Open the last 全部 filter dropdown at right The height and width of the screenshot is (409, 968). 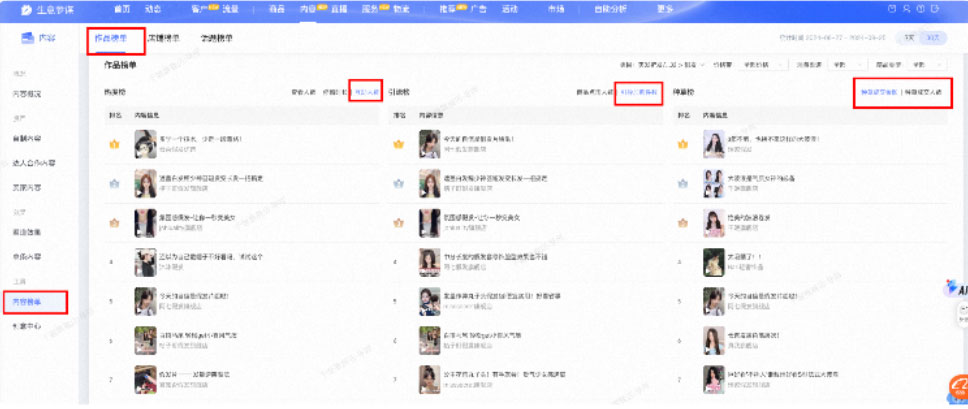point(928,65)
